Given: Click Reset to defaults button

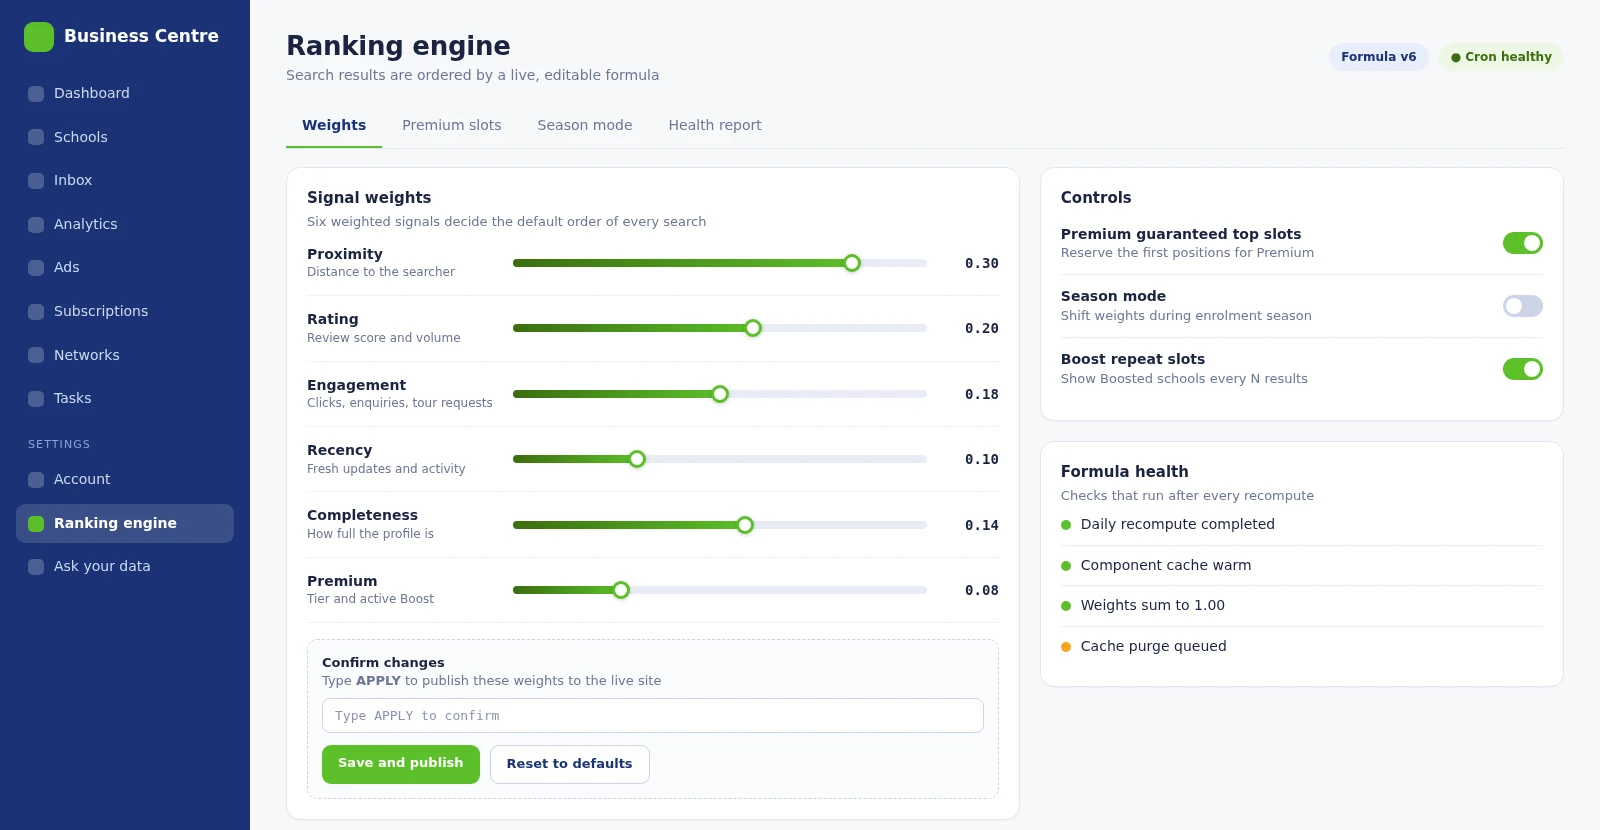Looking at the screenshot, I should point(570,764).
